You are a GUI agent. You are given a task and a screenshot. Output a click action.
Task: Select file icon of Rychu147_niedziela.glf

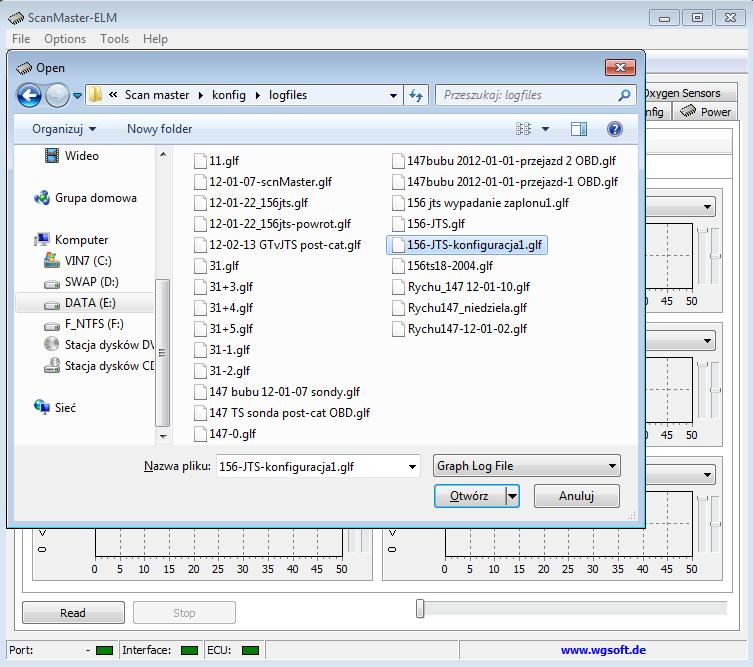click(x=398, y=308)
